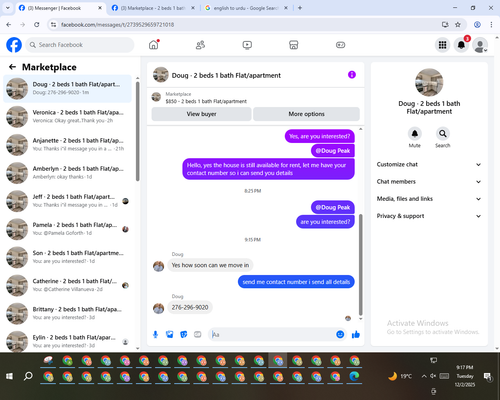
Task: Open the notifications bell
Action: tap(461, 45)
